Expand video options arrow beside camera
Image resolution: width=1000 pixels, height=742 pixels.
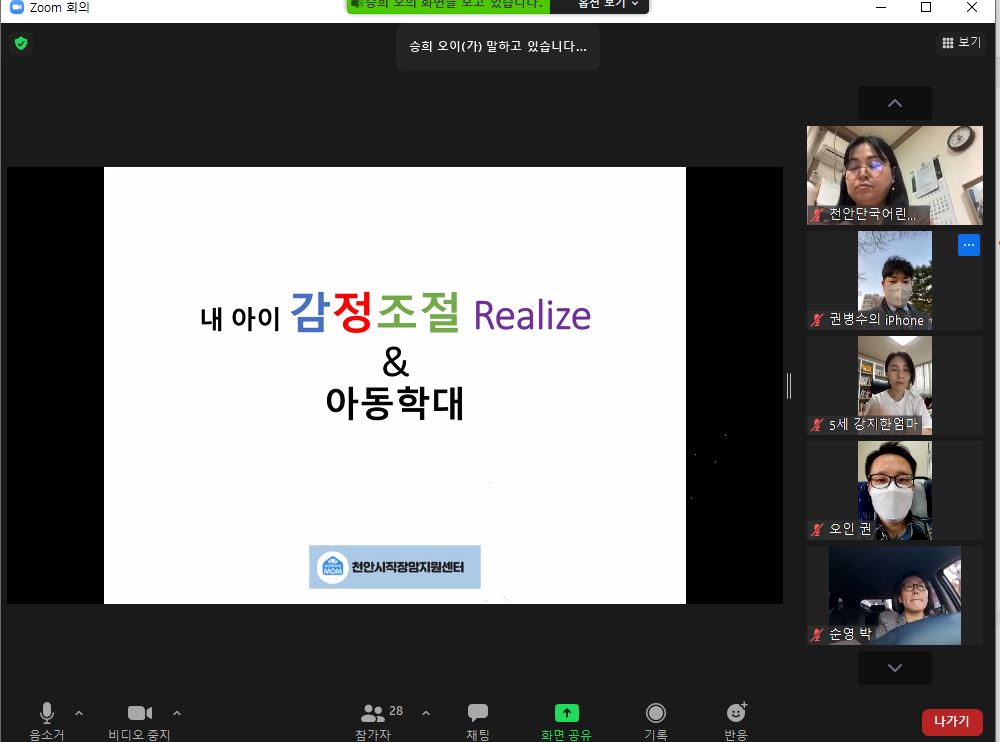(x=177, y=713)
